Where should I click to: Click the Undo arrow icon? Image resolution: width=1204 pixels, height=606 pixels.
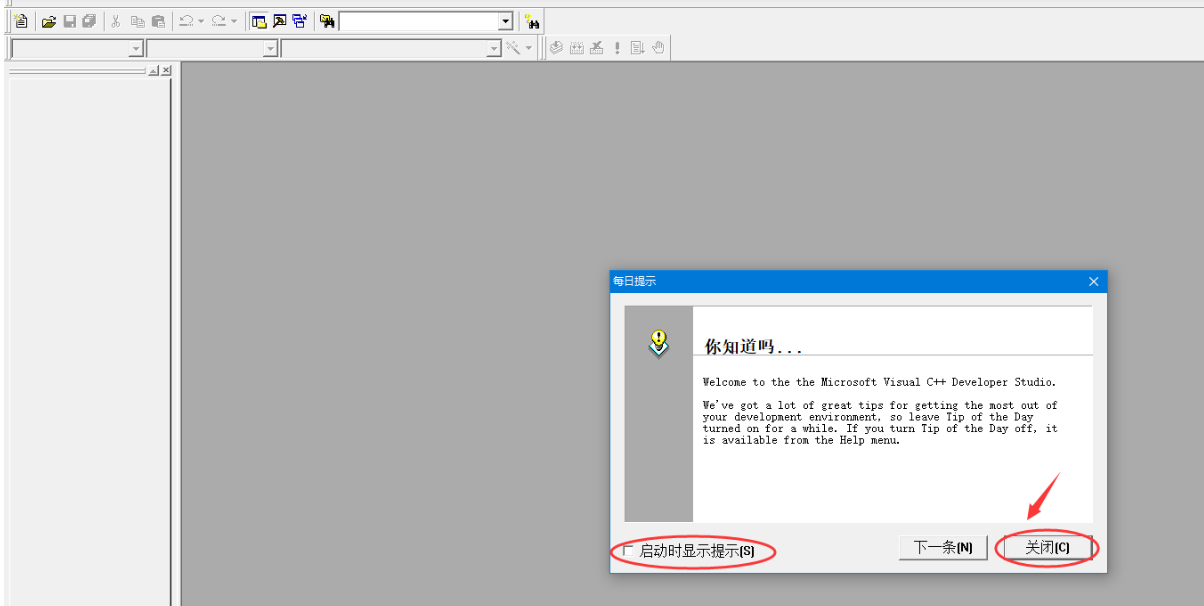coord(185,21)
